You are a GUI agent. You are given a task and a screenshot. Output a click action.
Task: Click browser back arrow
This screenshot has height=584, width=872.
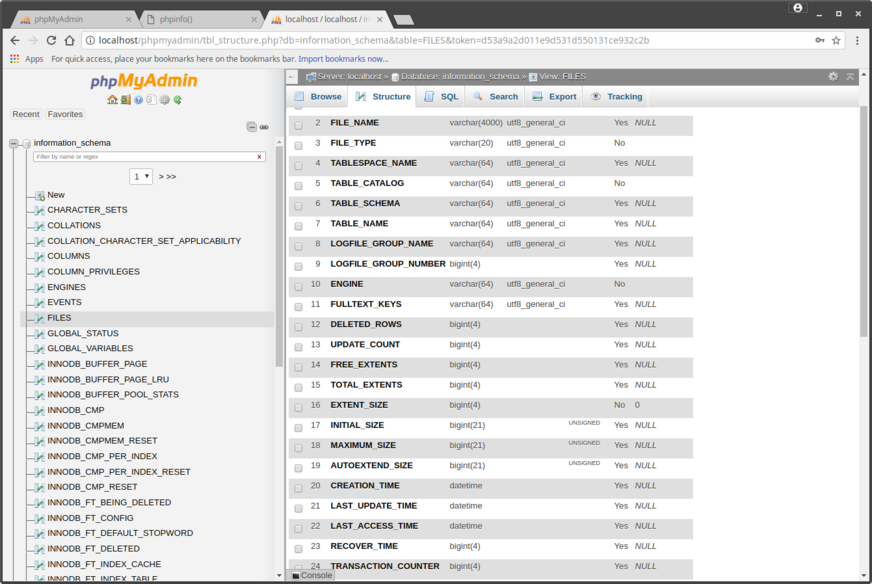[x=15, y=40]
